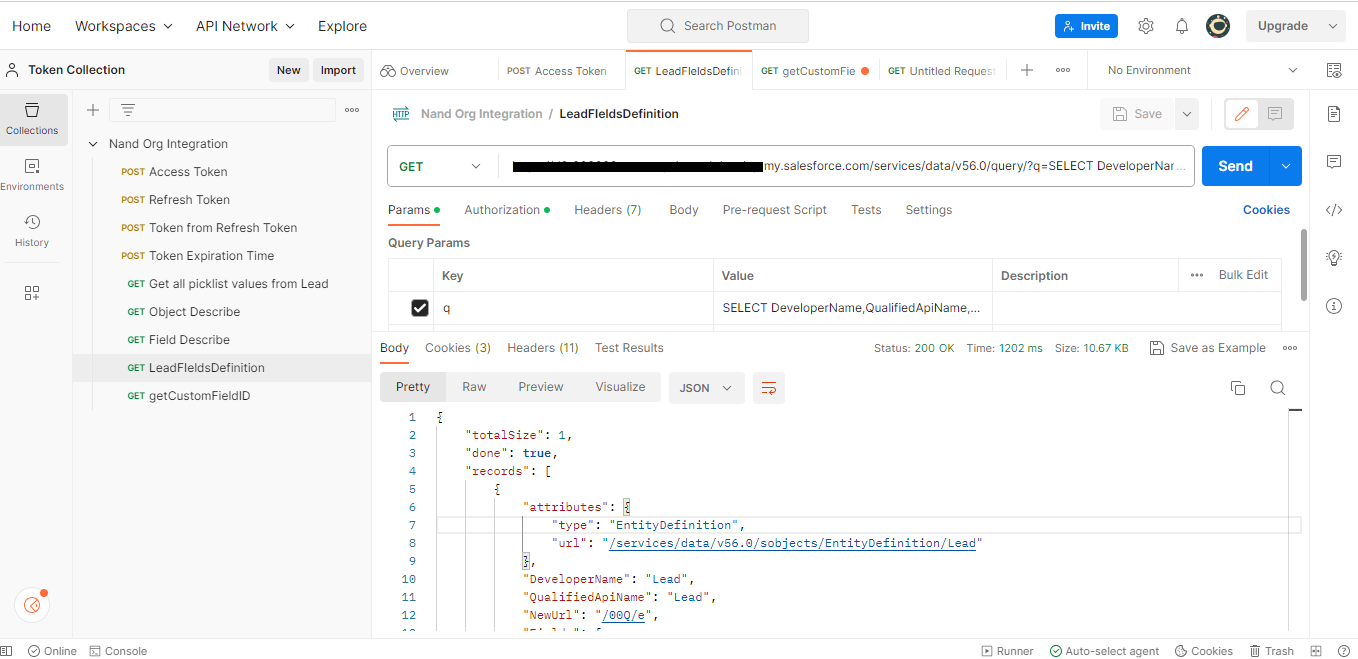The height and width of the screenshot is (659, 1358).
Task: Toggle the sidebar using status bar icon
Action: click(8, 651)
